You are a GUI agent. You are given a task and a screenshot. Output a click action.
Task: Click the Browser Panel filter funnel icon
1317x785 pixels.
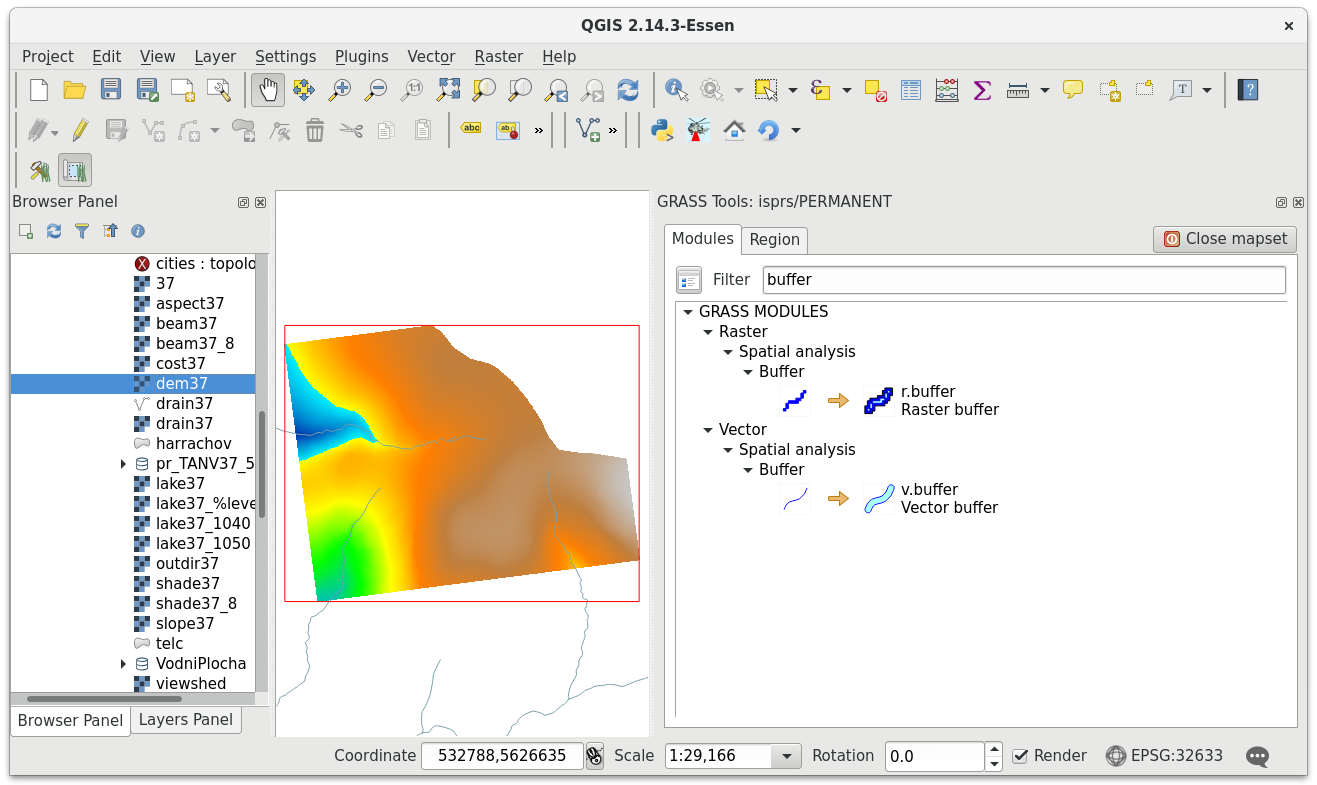point(82,231)
